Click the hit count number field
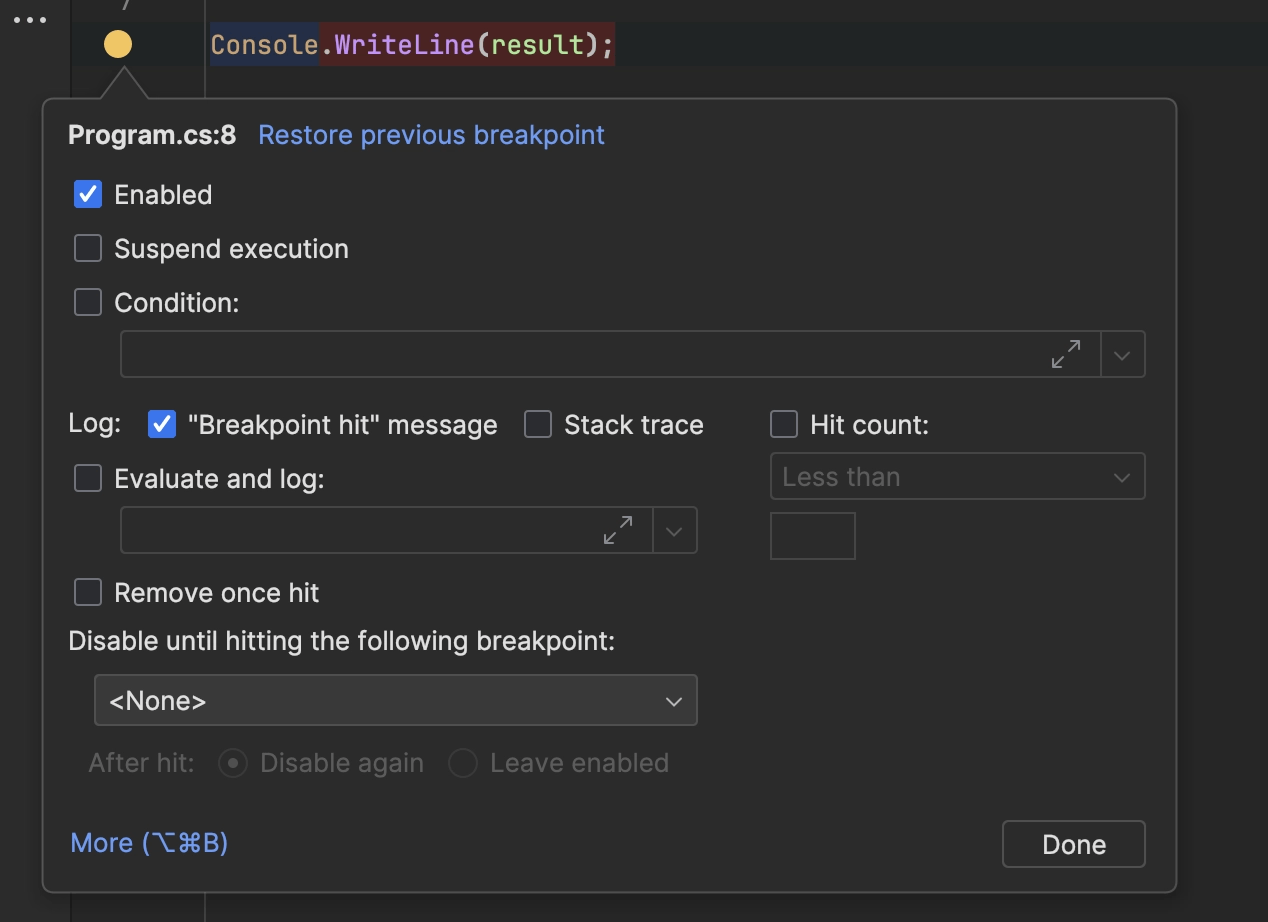This screenshot has height=922, width=1268. point(812,536)
